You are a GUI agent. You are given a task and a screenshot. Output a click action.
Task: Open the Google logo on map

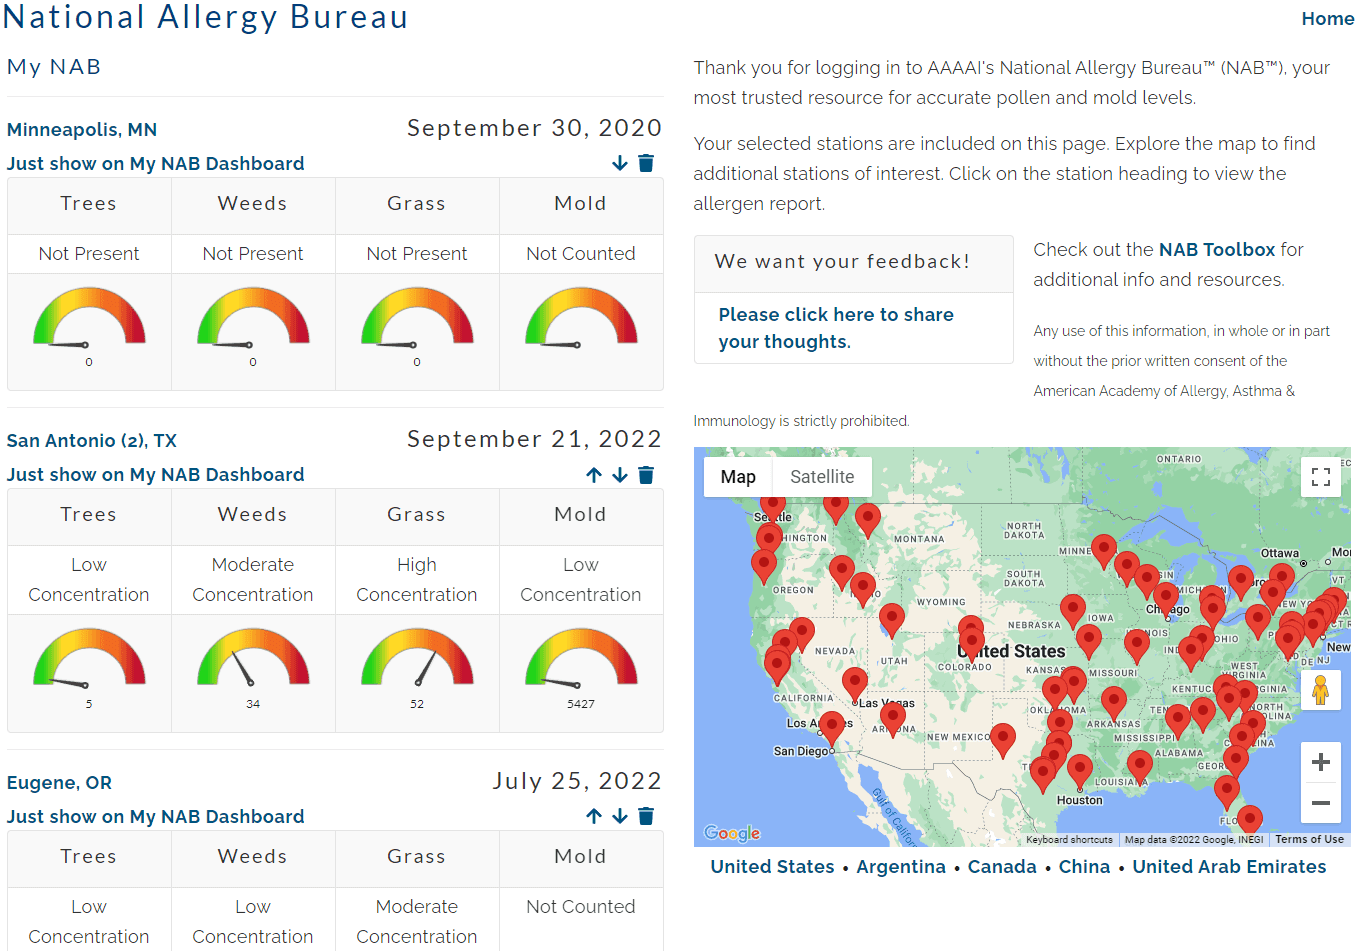coord(732,833)
